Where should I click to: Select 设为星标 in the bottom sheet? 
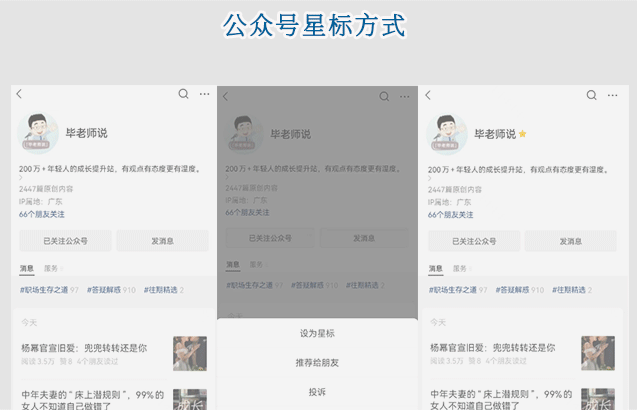click(x=317, y=333)
